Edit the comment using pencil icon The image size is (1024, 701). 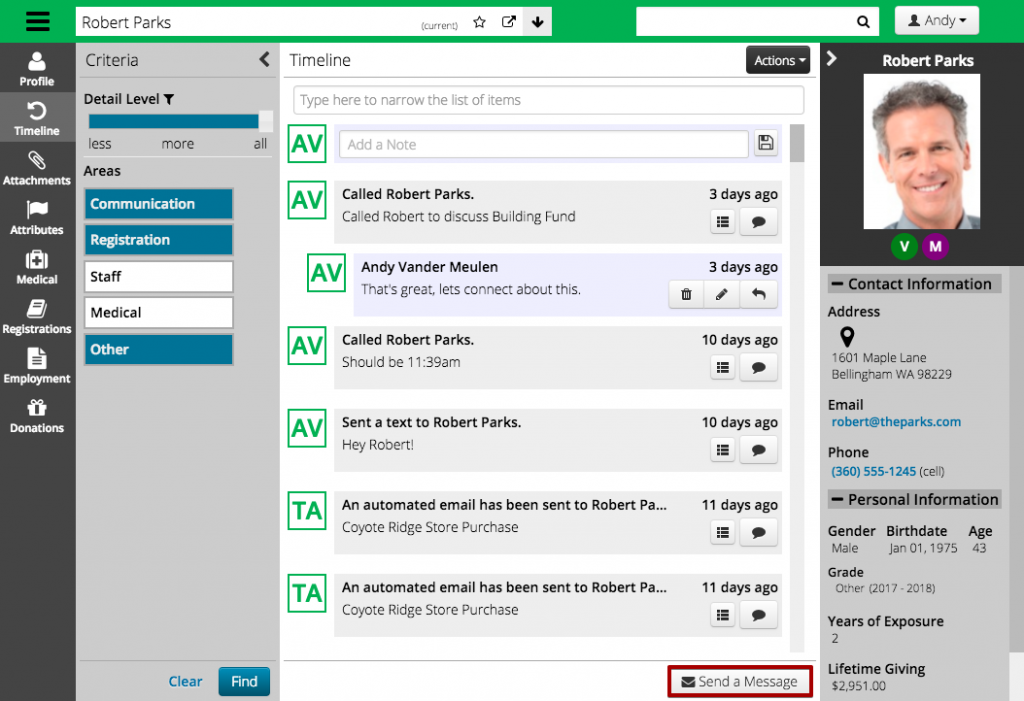coord(721,294)
